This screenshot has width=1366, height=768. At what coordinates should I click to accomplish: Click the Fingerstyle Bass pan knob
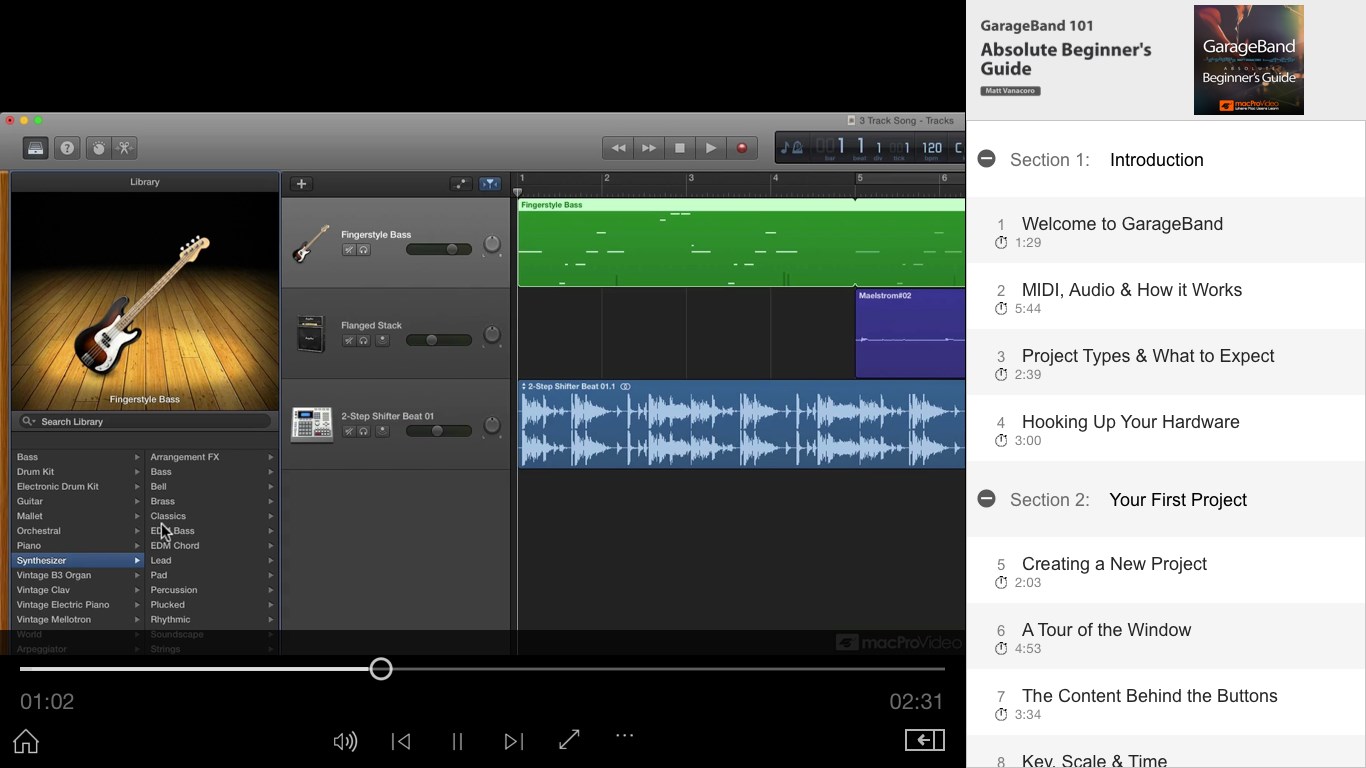click(492, 245)
